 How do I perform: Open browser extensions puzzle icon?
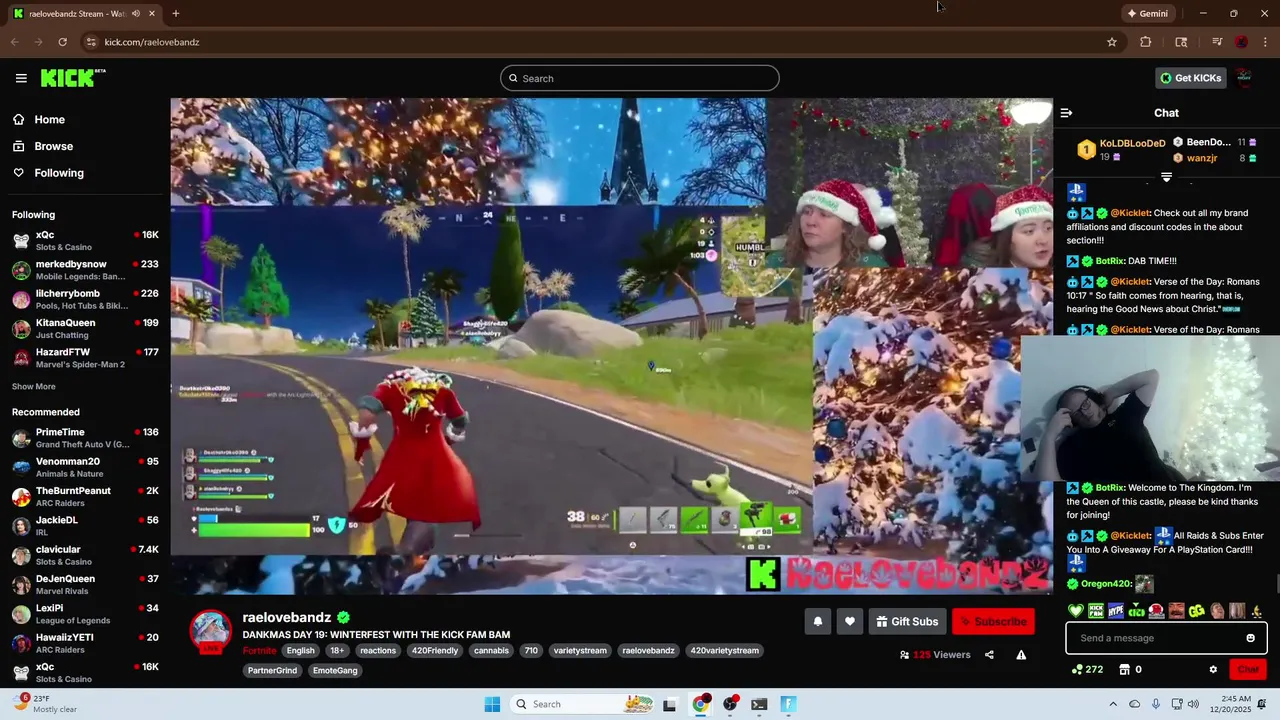(x=1146, y=42)
